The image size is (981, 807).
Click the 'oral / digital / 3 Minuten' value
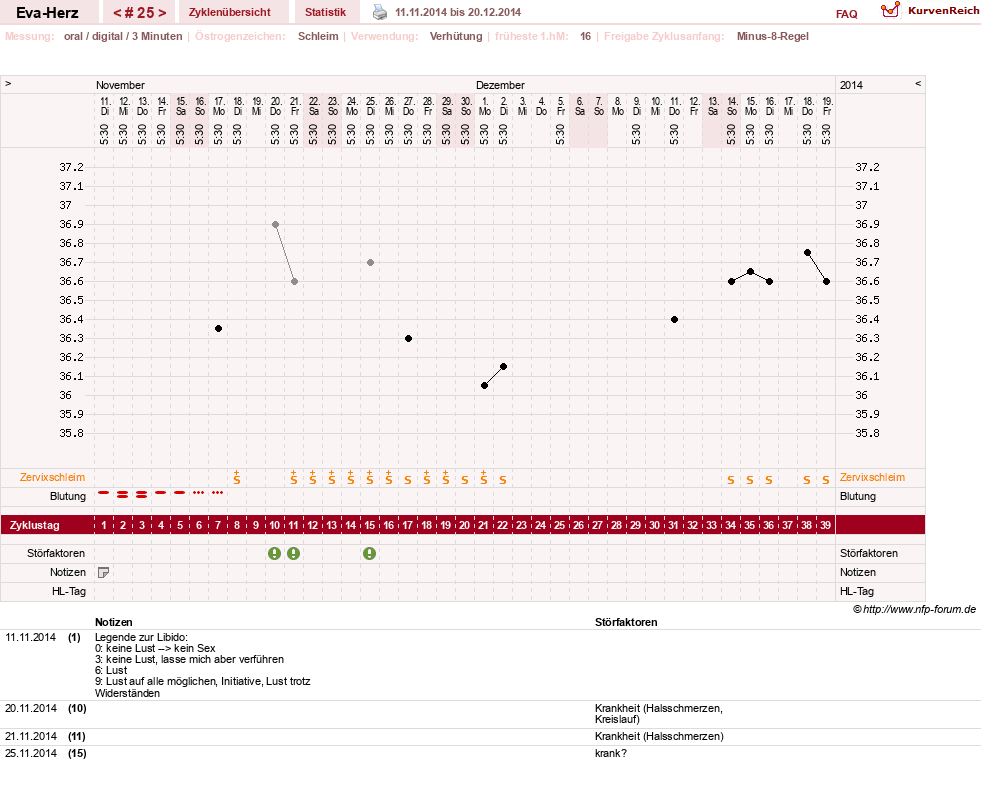point(123,36)
